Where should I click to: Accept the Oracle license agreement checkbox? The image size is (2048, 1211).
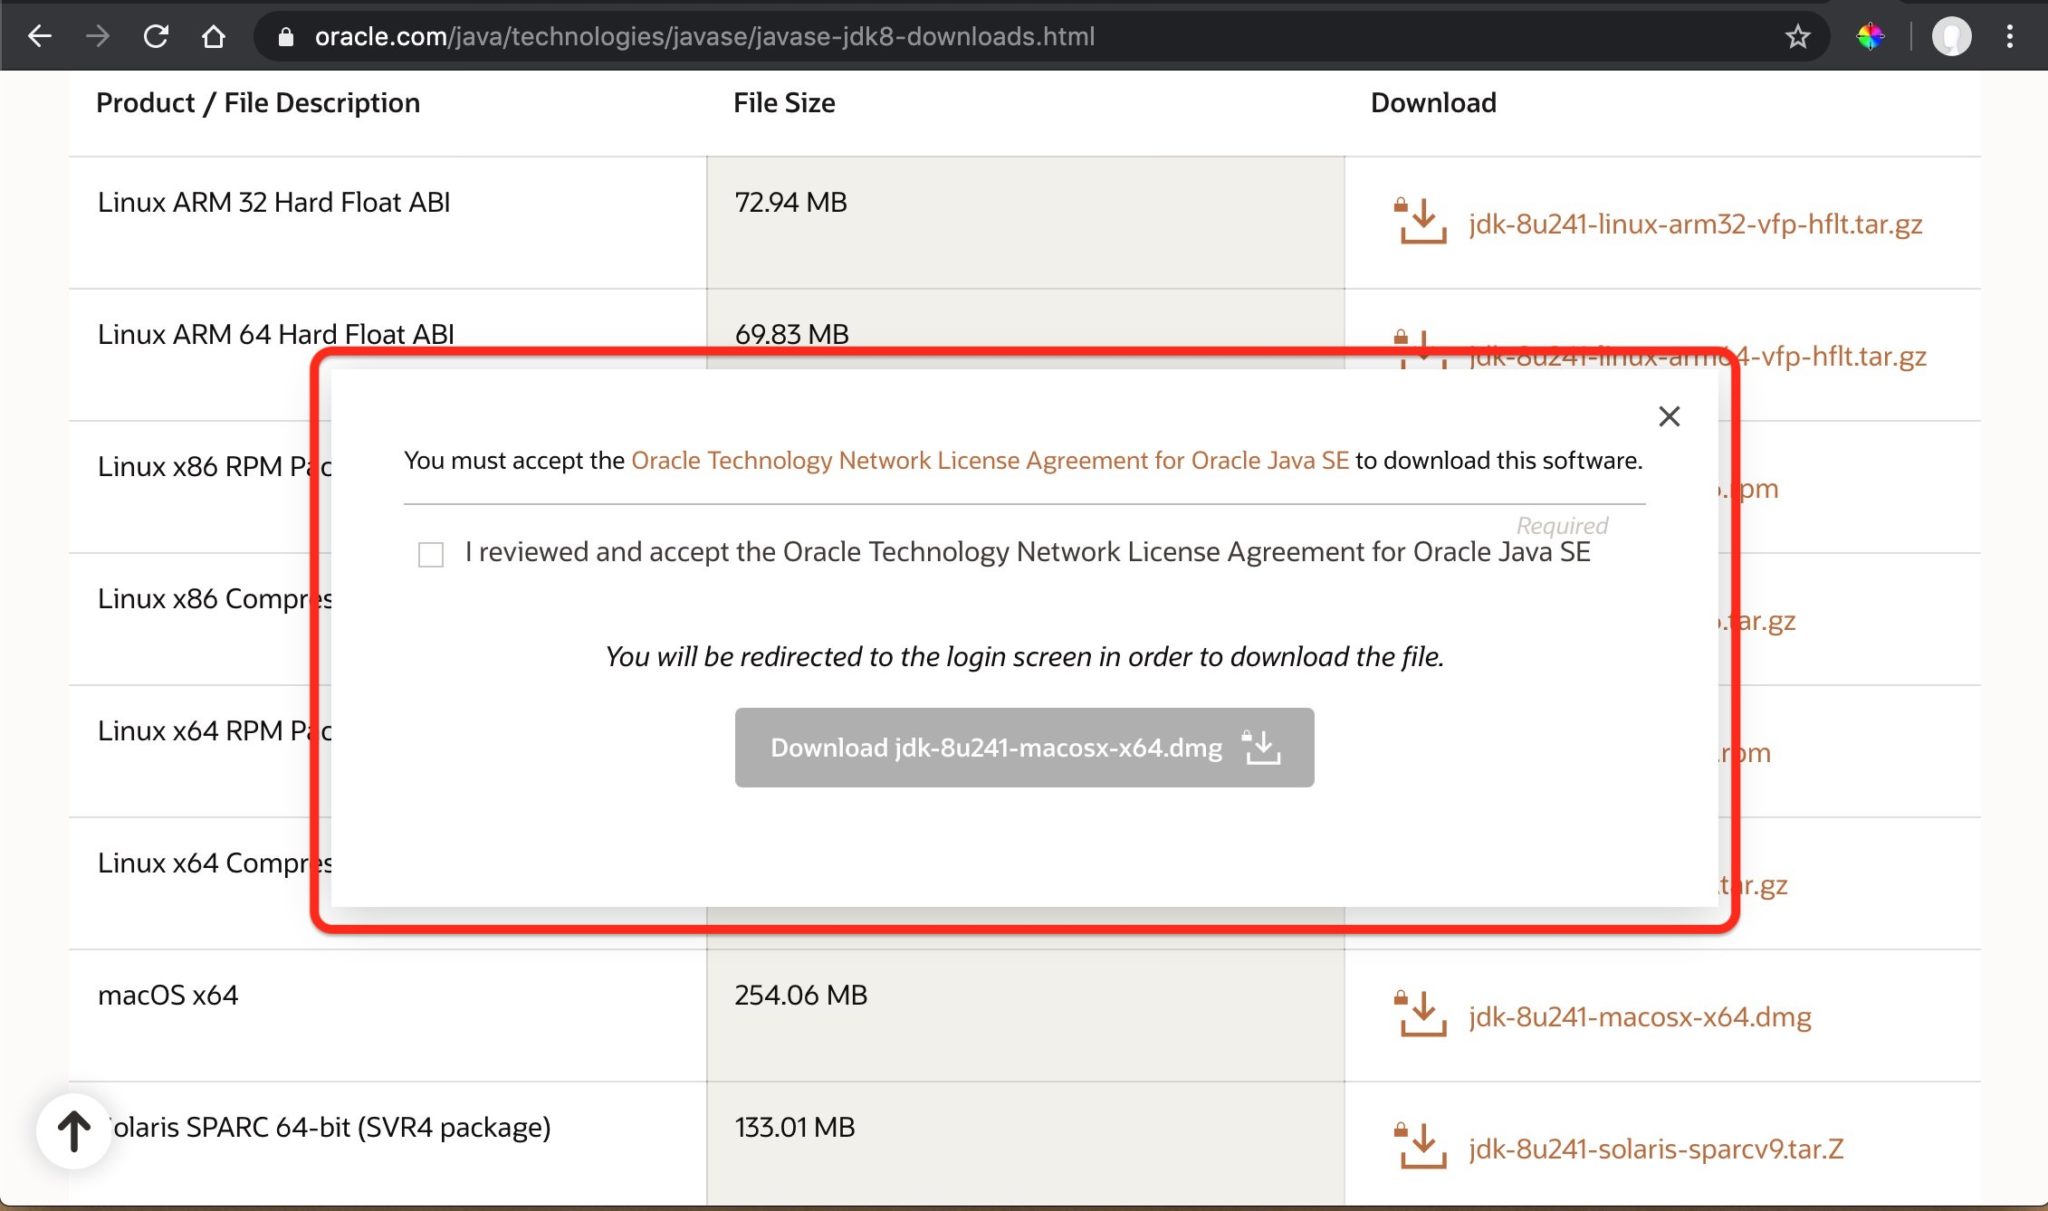(431, 554)
